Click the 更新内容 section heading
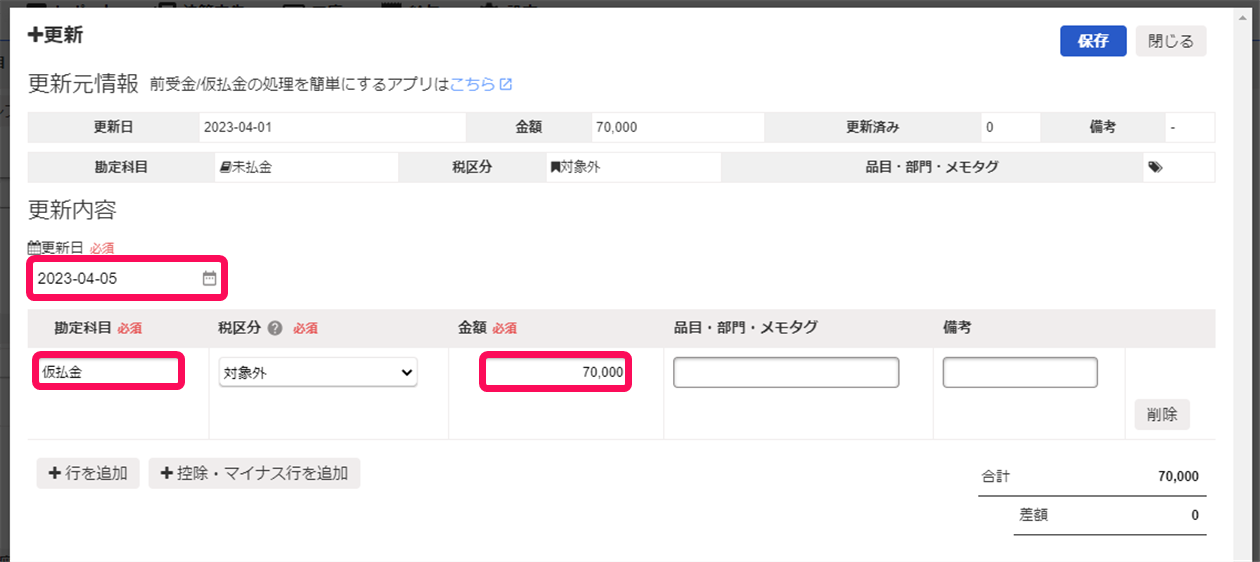The height and width of the screenshot is (562, 1260). click(72, 210)
